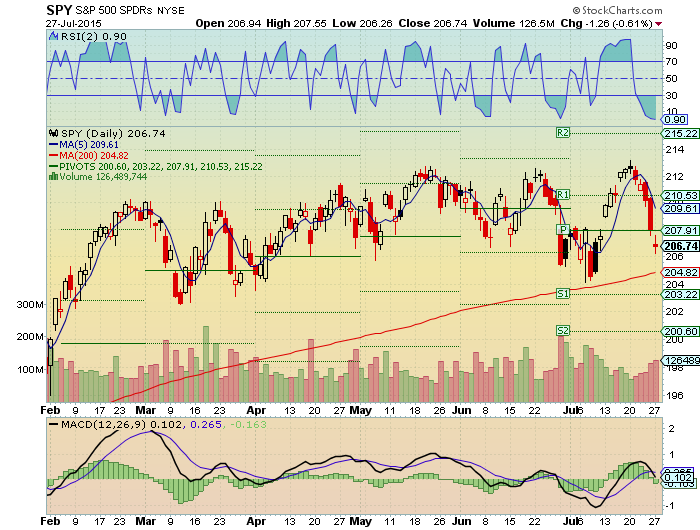This screenshot has width=700, height=530.
Task: Click 'Mar' on the price chart date axis
Action: [146, 410]
